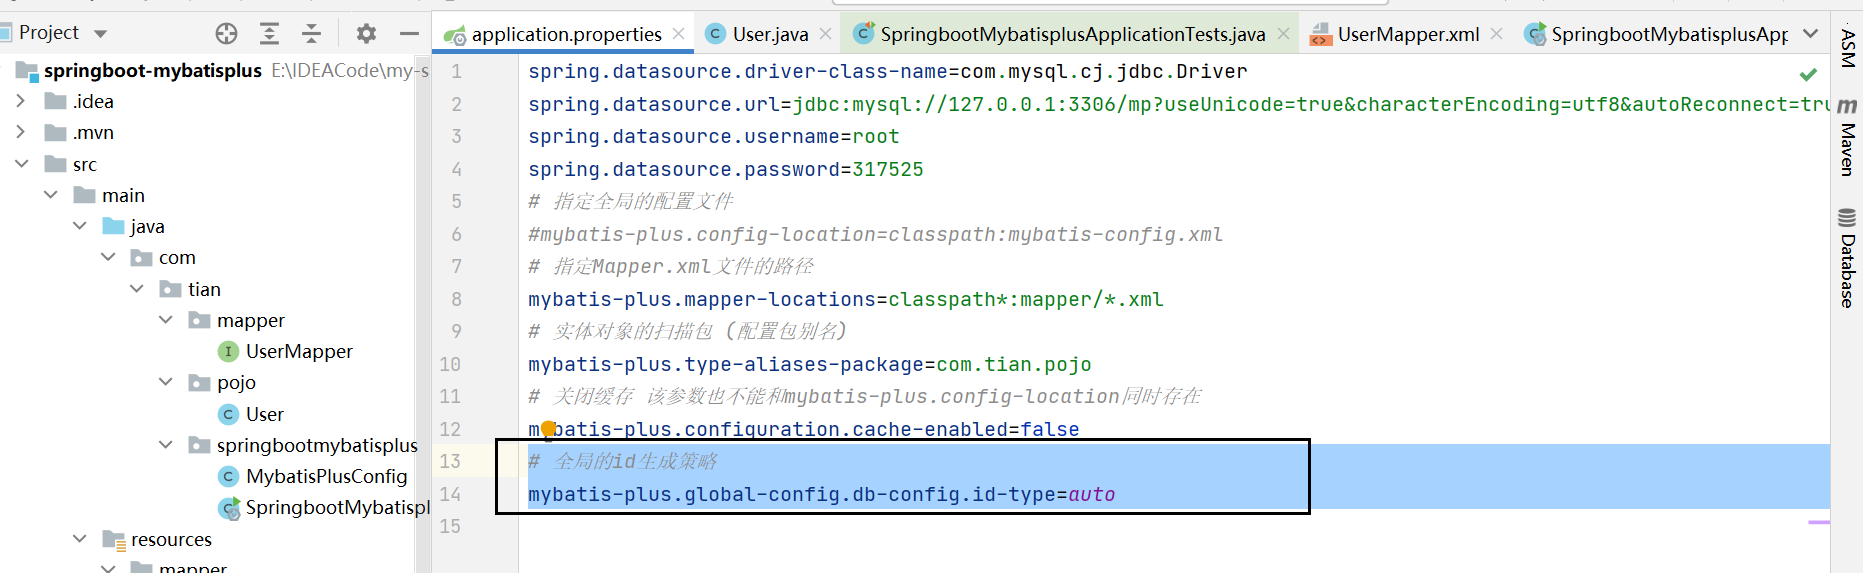Collapse the pojo package
1863x573 pixels.
point(166,382)
